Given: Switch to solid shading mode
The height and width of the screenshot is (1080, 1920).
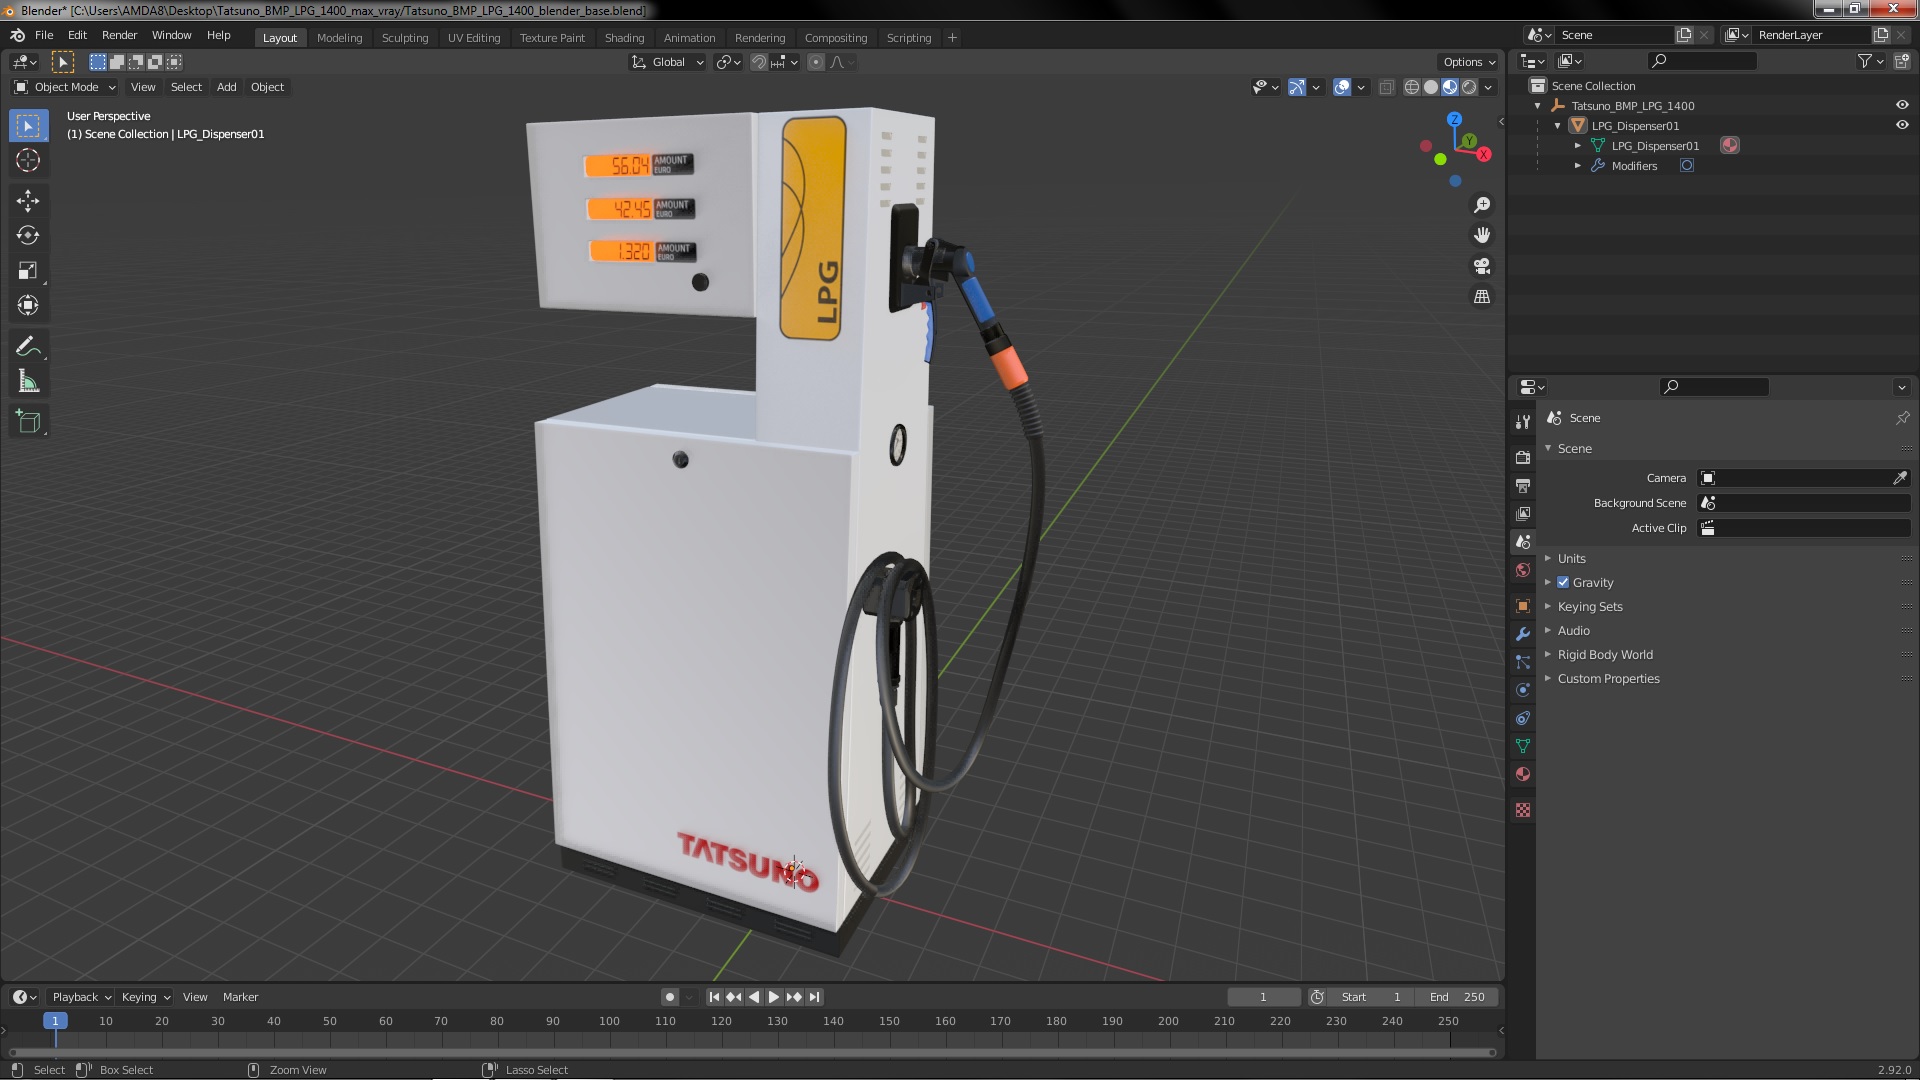Looking at the screenshot, I should click(1431, 87).
